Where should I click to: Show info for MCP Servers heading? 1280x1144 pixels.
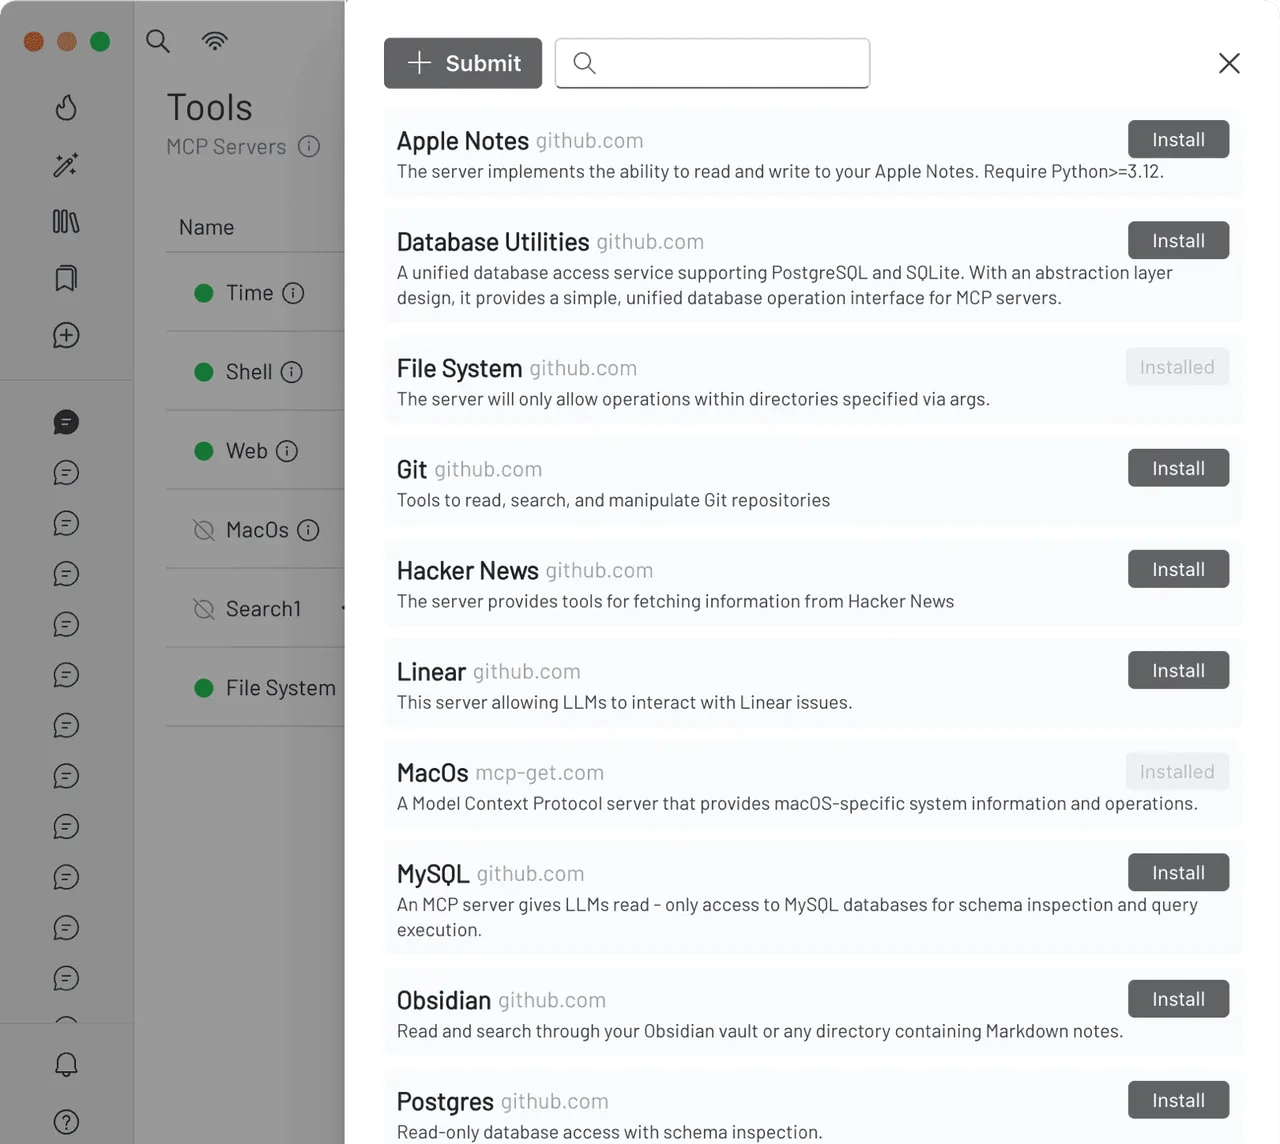[x=309, y=146]
